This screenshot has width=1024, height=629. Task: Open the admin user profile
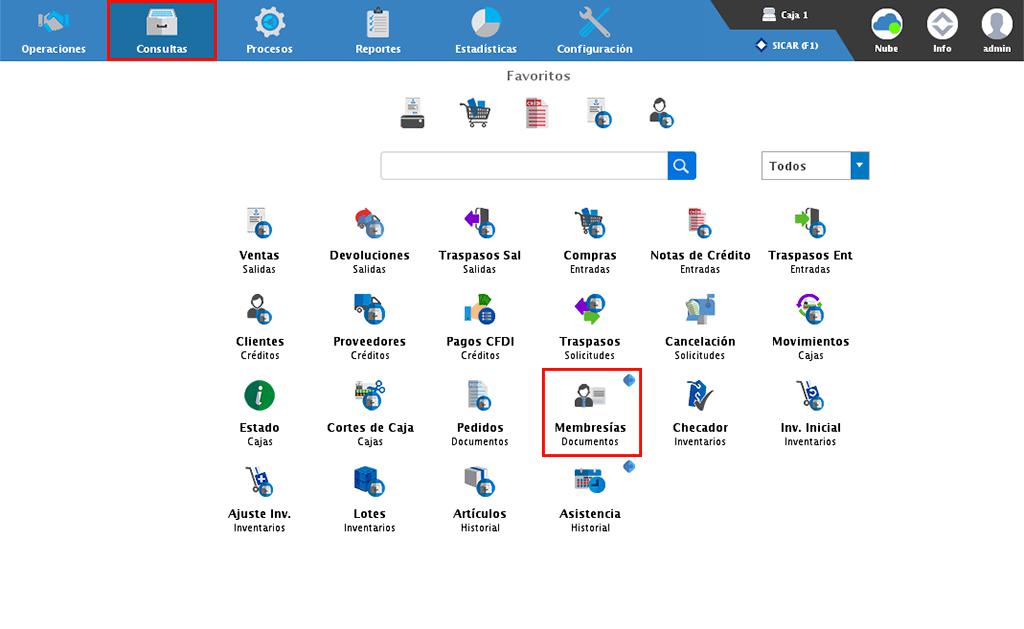point(996,30)
